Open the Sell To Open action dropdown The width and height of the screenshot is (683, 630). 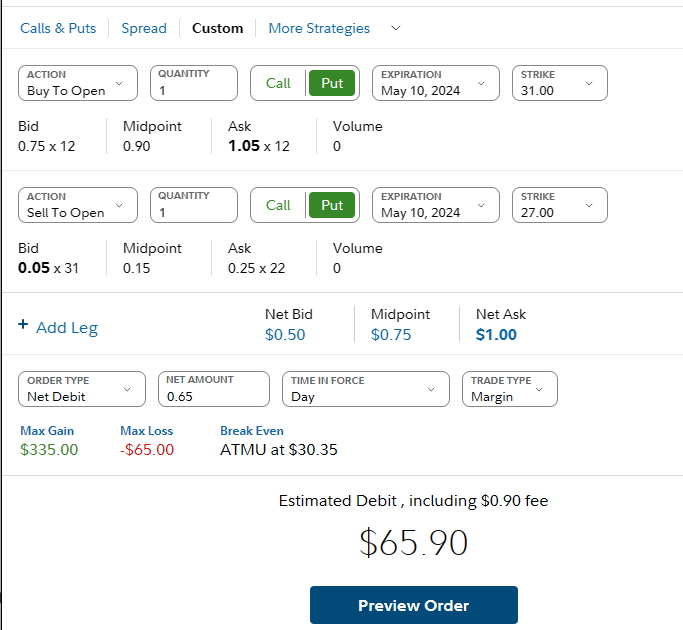tap(78, 205)
